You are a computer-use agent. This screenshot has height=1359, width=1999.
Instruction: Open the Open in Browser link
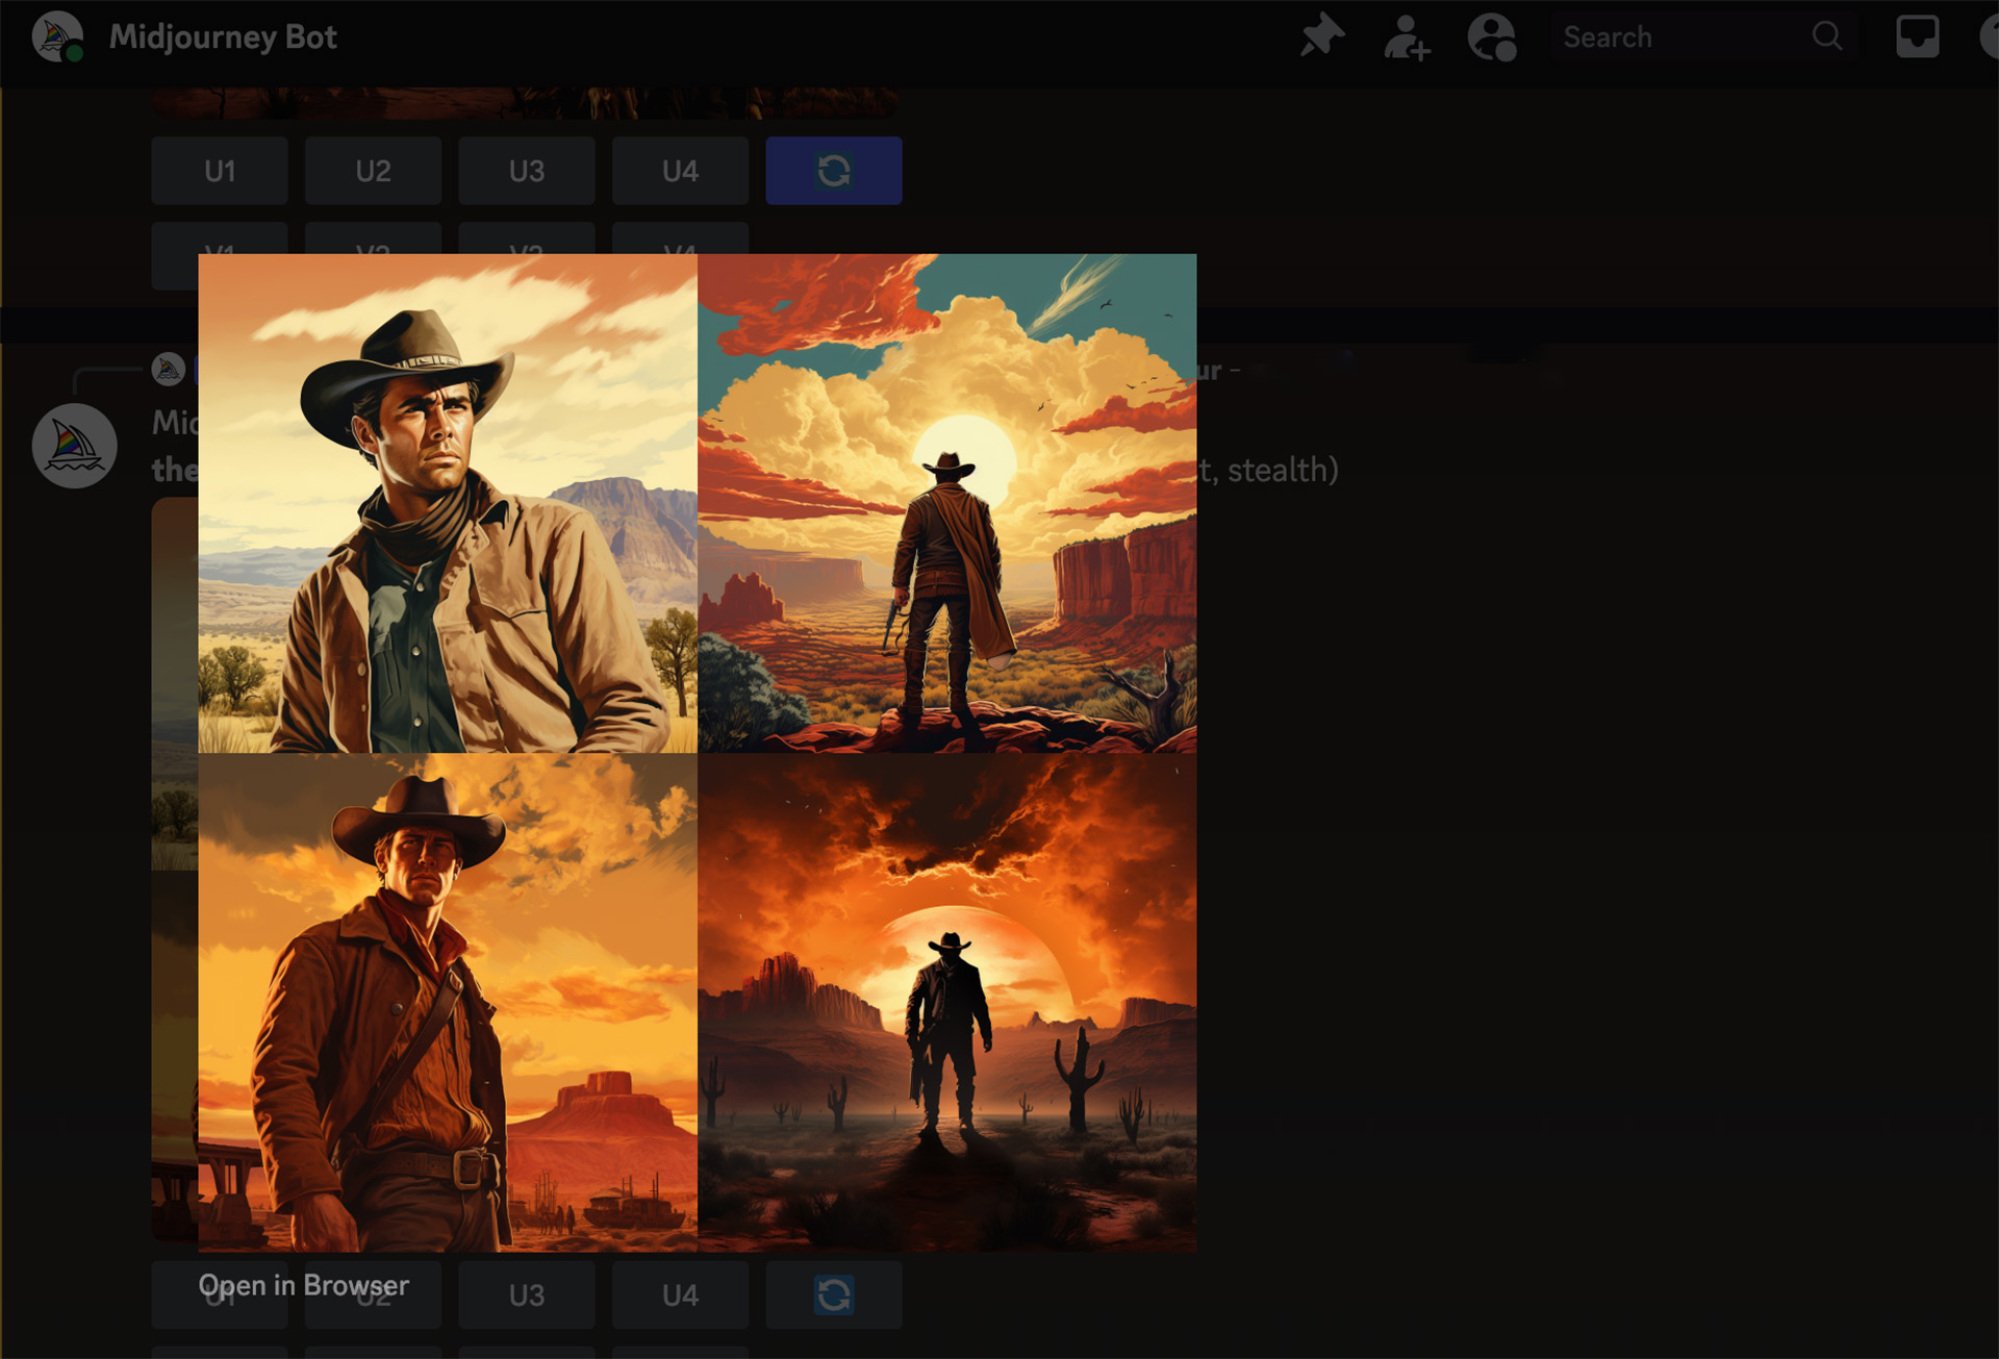pos(304,1285)
